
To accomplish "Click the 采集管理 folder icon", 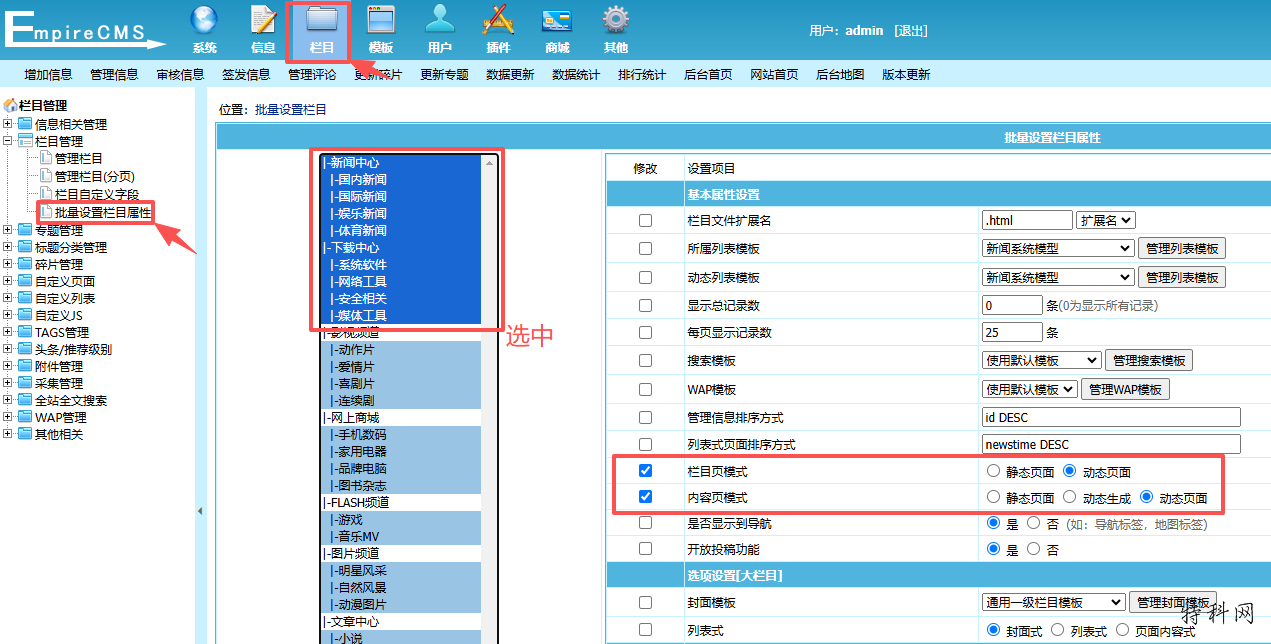I will tap(25, 383).
